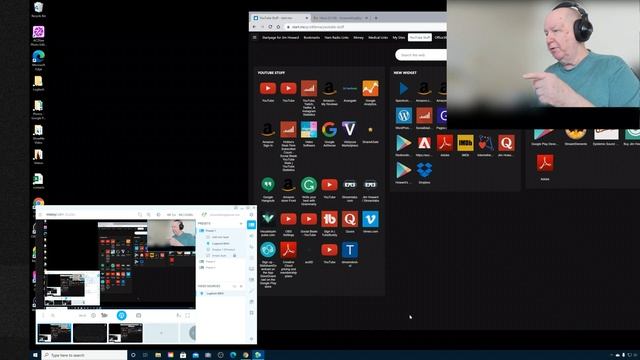Open Medical Links in navigation
The height and width of the screenshot is (360, 640).
[378, 38]
